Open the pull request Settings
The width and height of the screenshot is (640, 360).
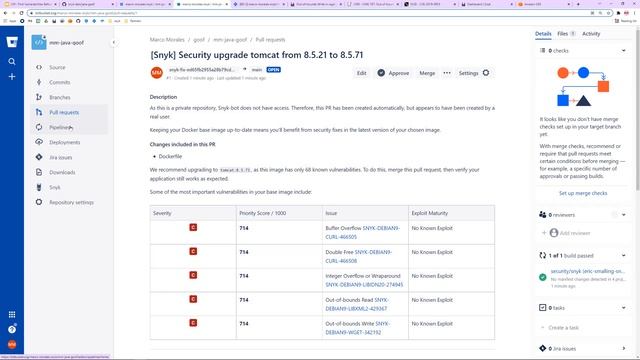click(473, 73)
